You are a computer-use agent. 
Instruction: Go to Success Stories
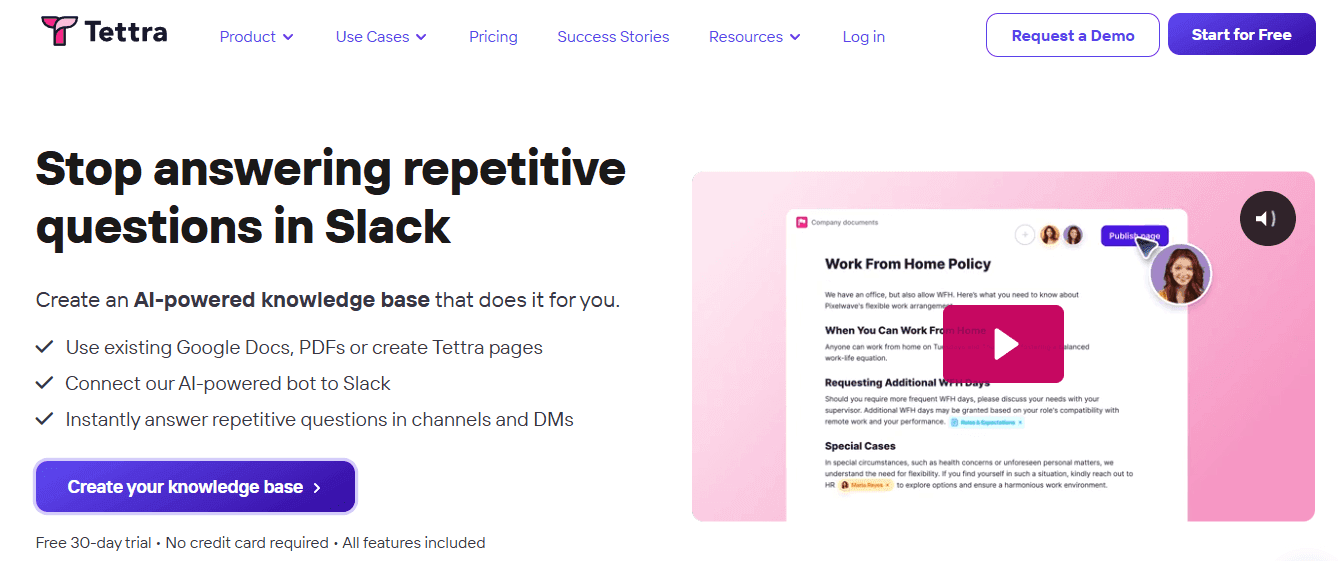click(613, 37)
